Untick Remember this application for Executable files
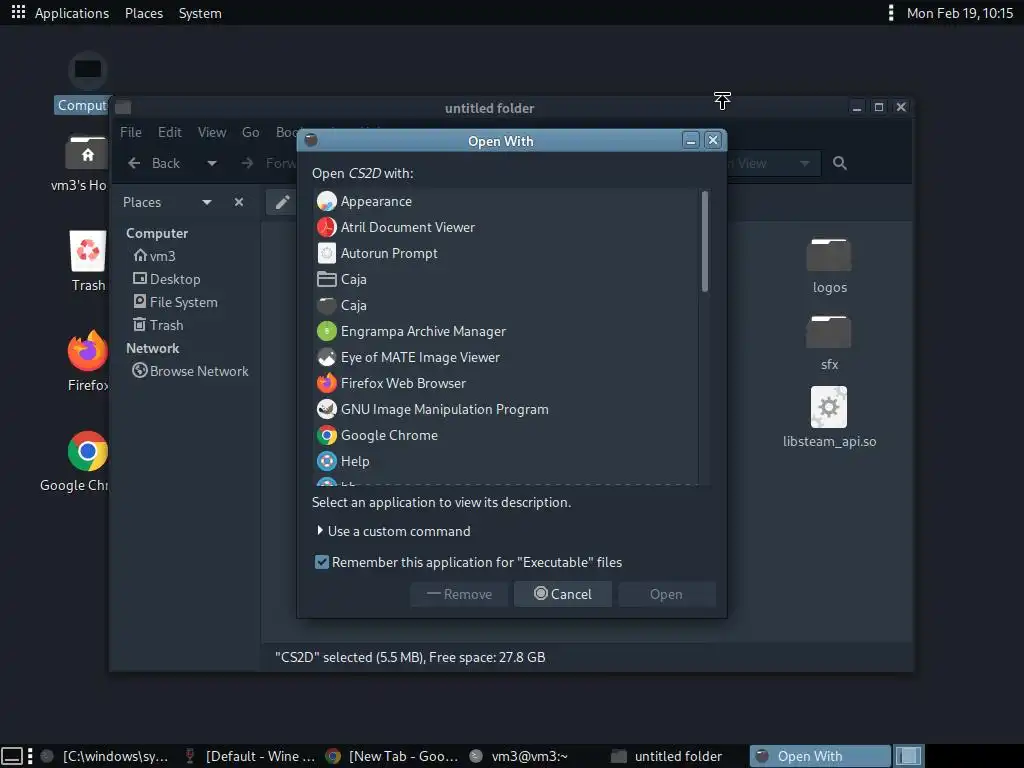Screen dimensions: 1024x768 (x=322, y=562)
